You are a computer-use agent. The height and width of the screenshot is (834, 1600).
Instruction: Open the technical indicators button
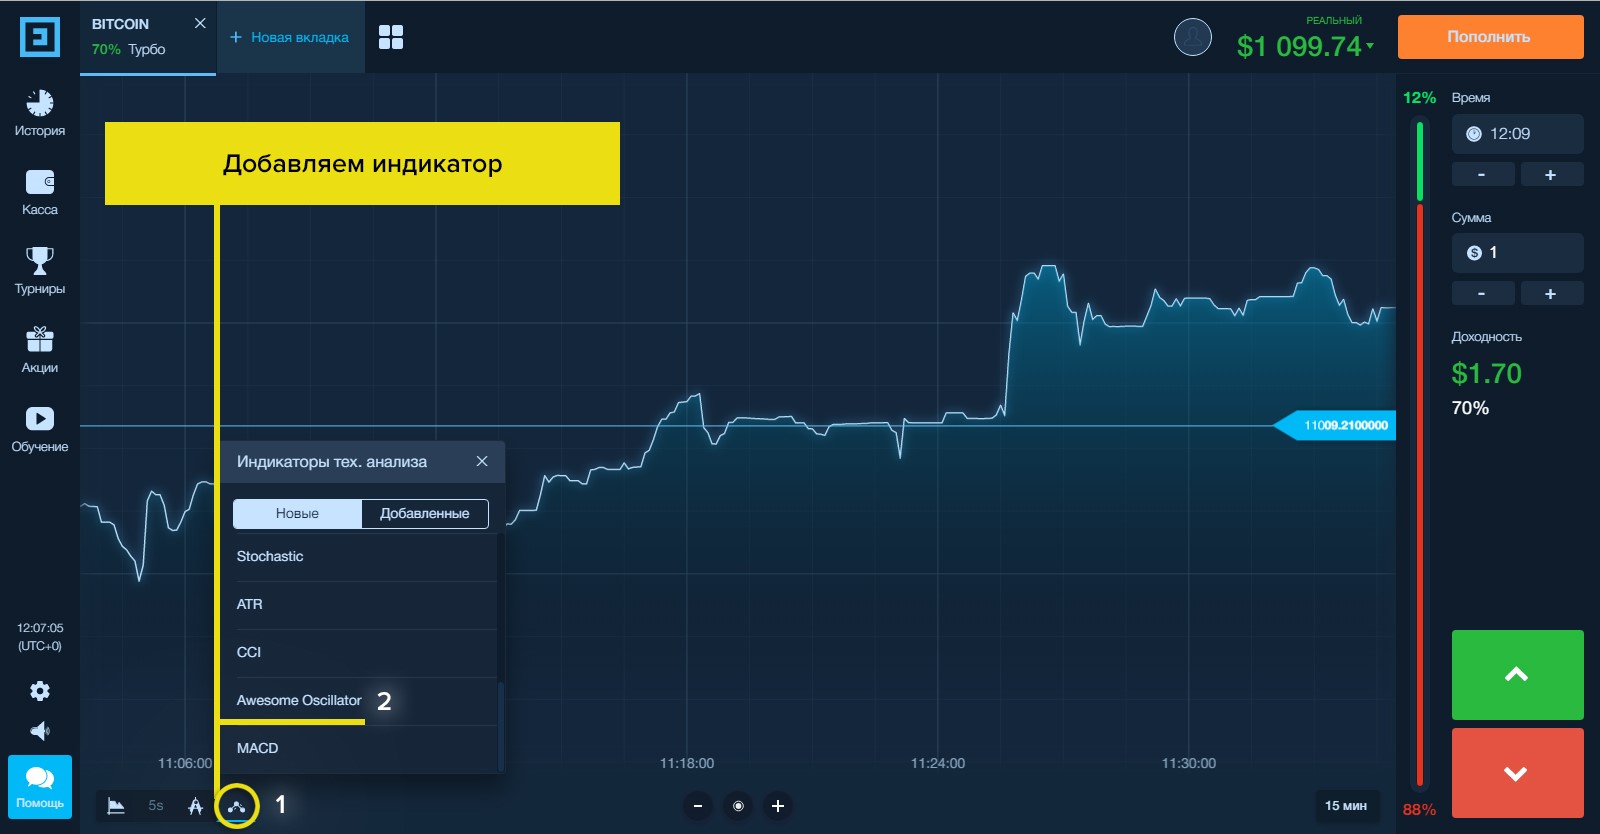pos(237,806)
